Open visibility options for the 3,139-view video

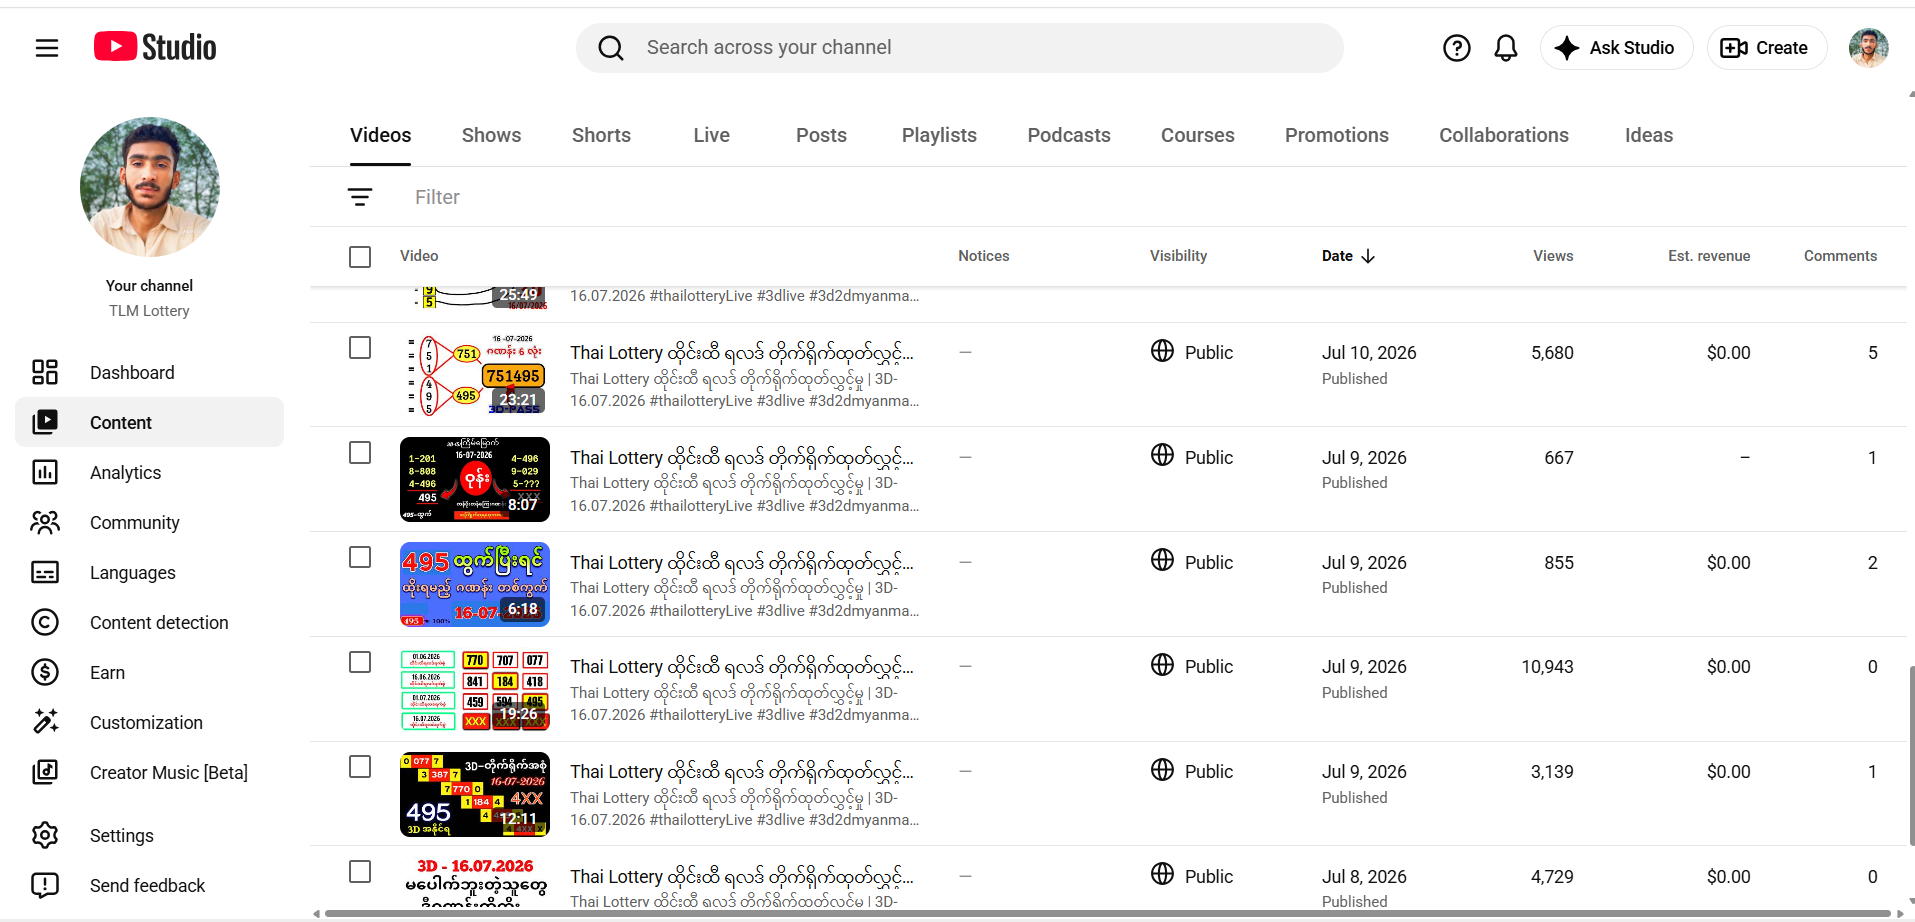1192,771
